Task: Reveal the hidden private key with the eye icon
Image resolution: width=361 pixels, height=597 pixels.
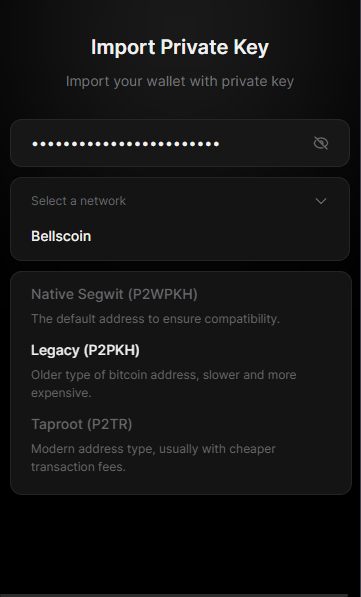Action: (321, 143)
